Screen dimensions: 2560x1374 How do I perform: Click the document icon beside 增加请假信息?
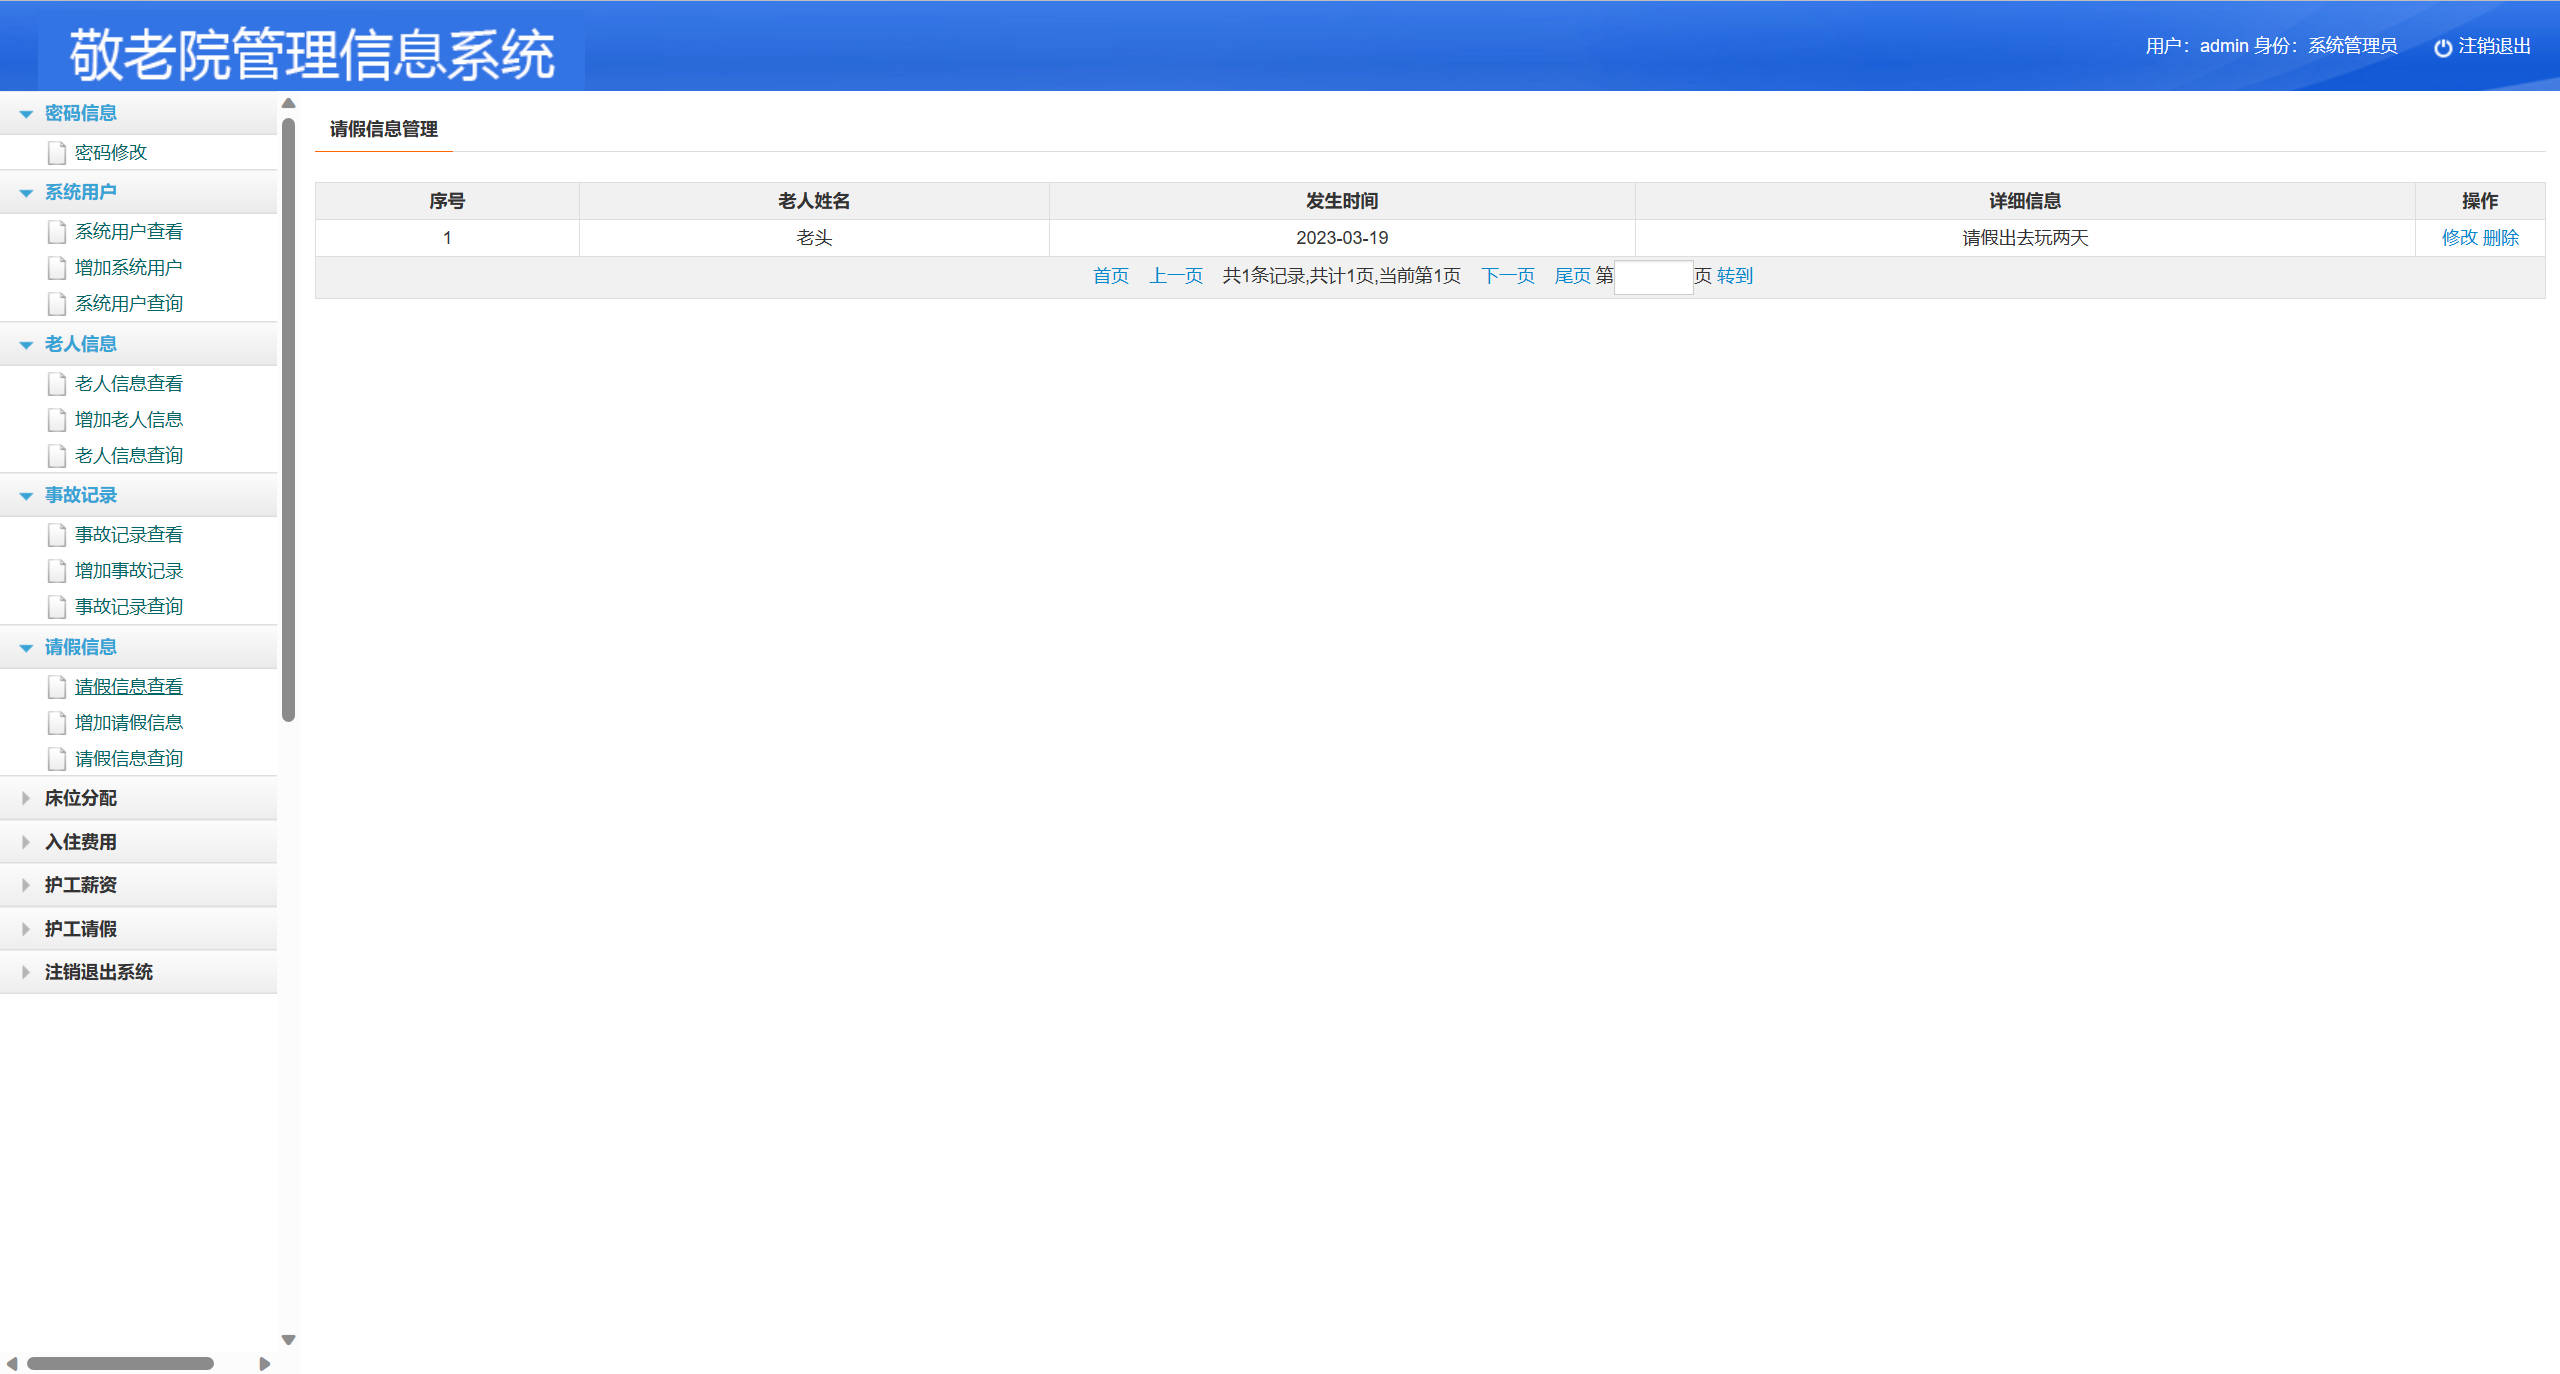pyautogui.click(x=57, y=723)
